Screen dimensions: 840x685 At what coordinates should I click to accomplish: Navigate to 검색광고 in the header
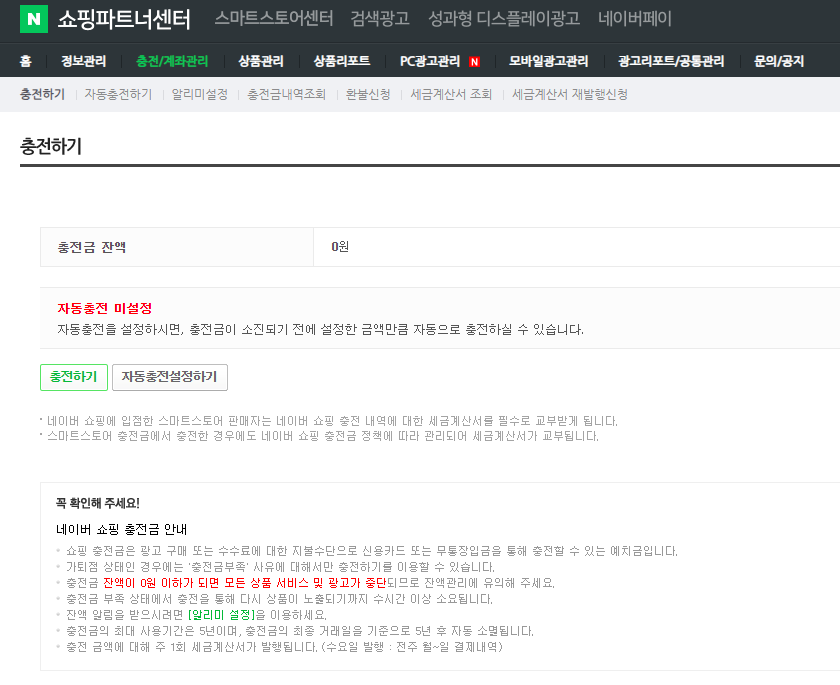377,17
